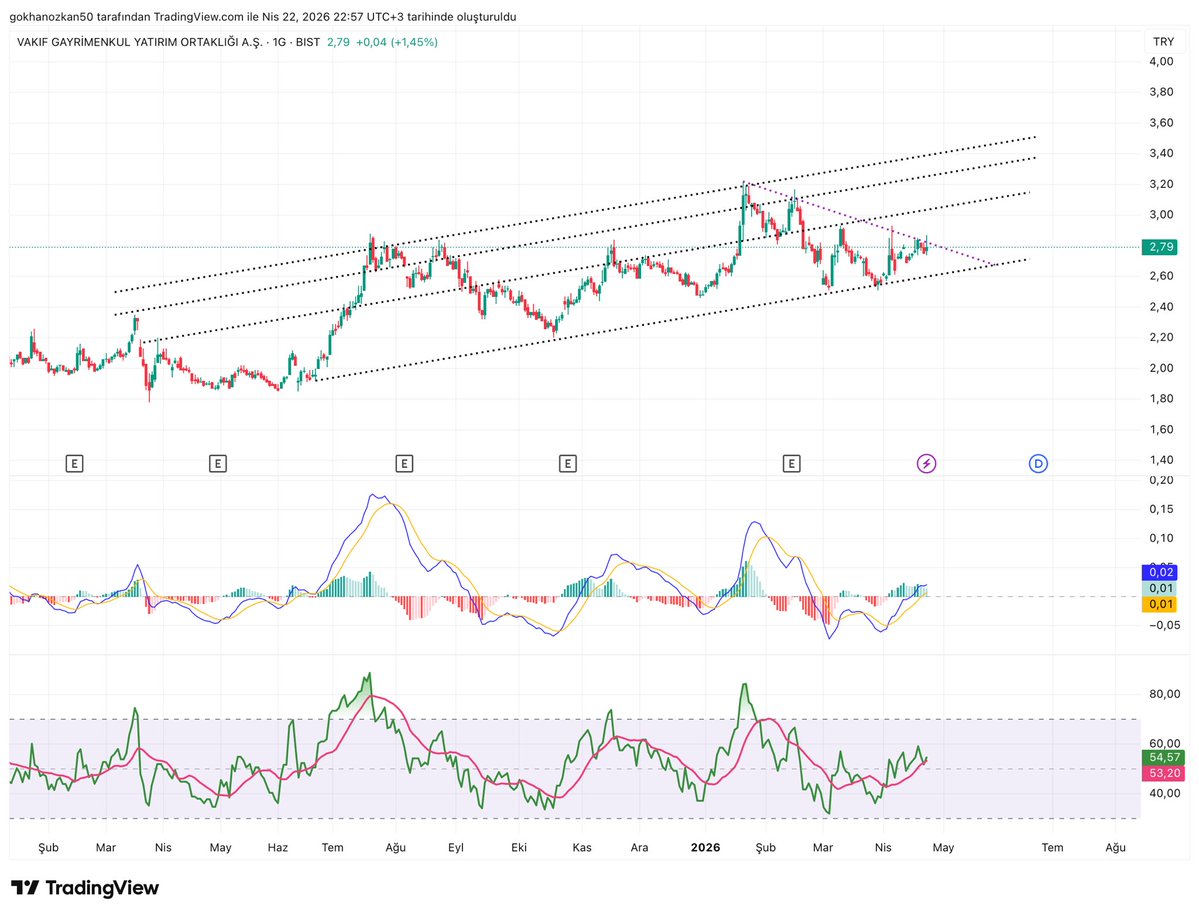The width and height of the screenshot is (1199, 916).
Task: Select the blue 0,02 MACD value label
Action: click(x=1160, y=572)
